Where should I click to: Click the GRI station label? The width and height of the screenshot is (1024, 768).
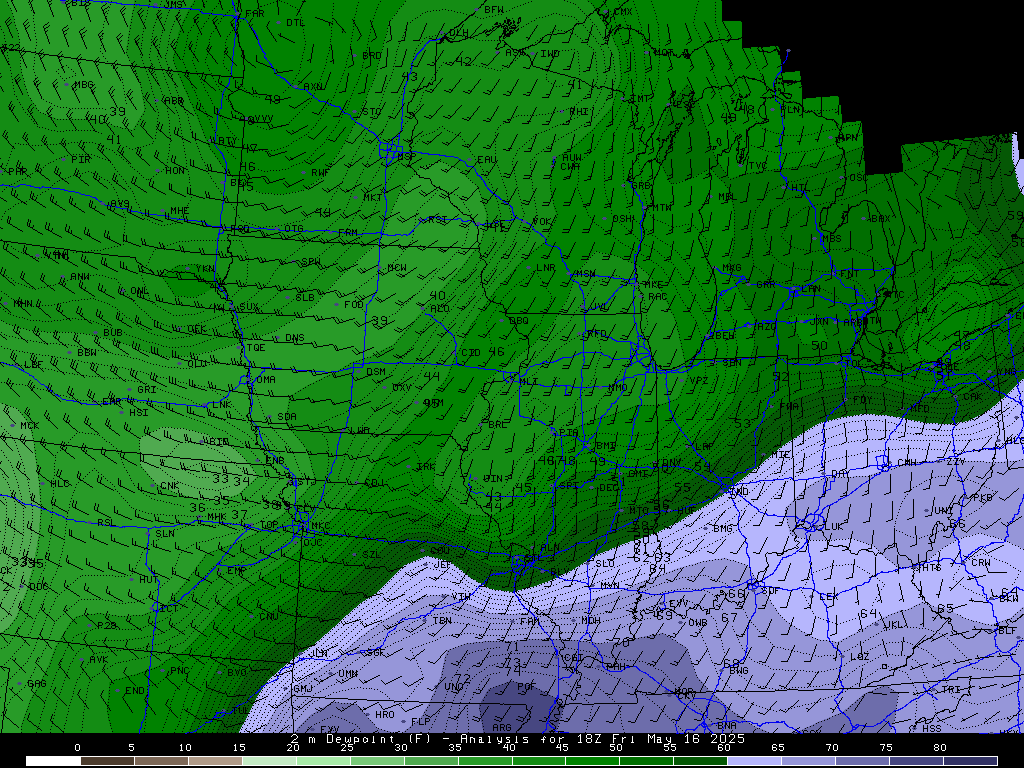[x=146, y=390]
